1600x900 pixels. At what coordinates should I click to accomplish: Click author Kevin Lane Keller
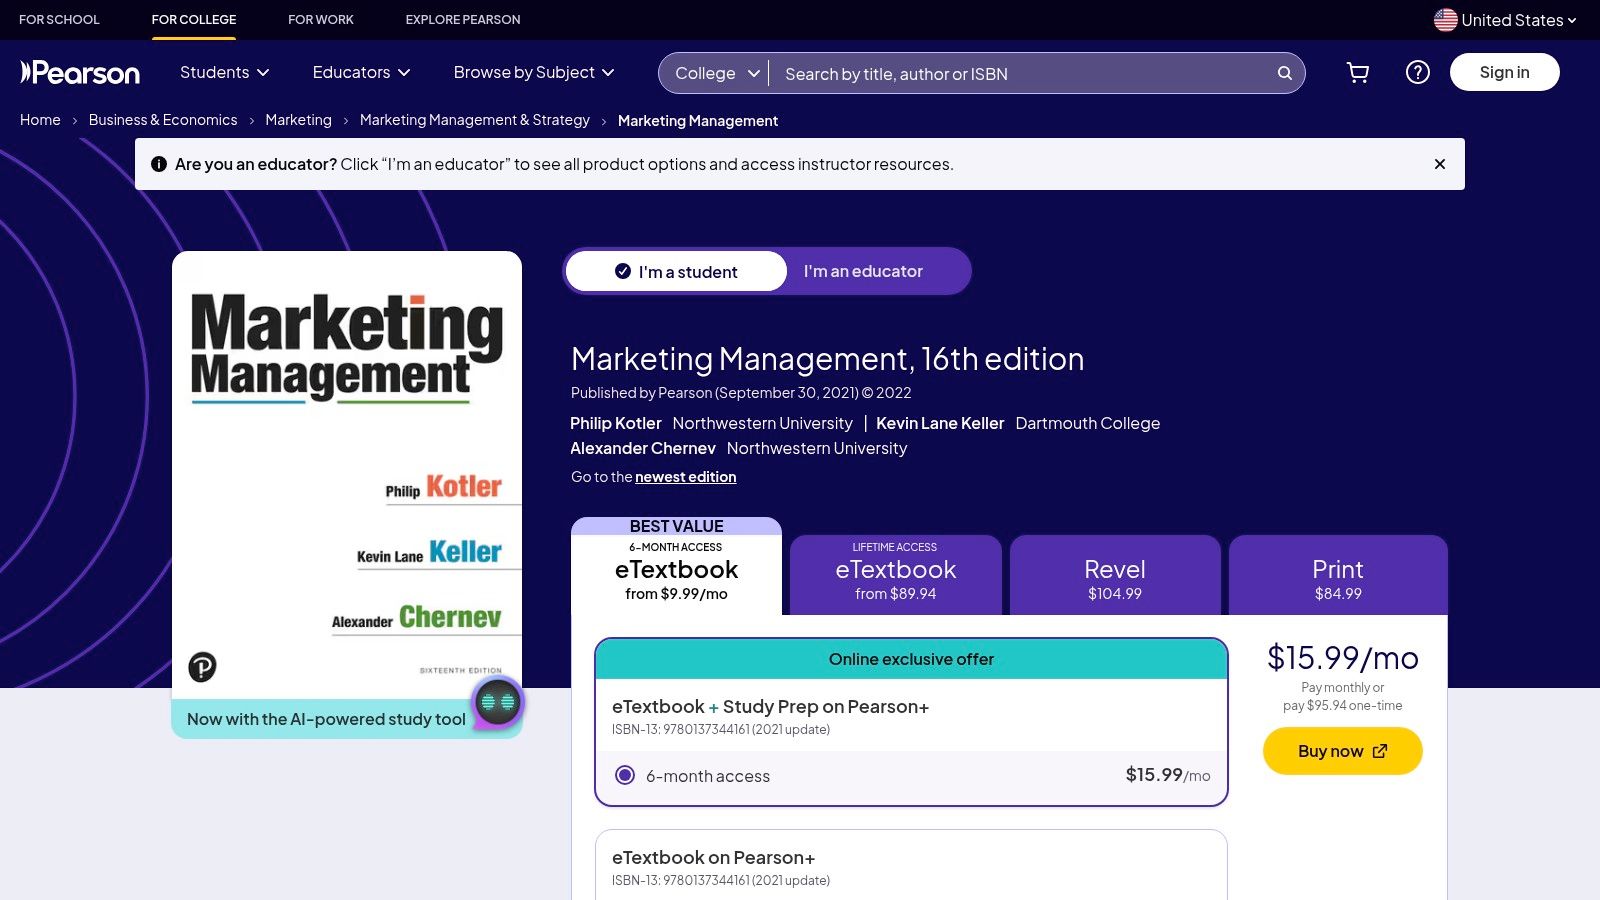click(x=940, y=423)
